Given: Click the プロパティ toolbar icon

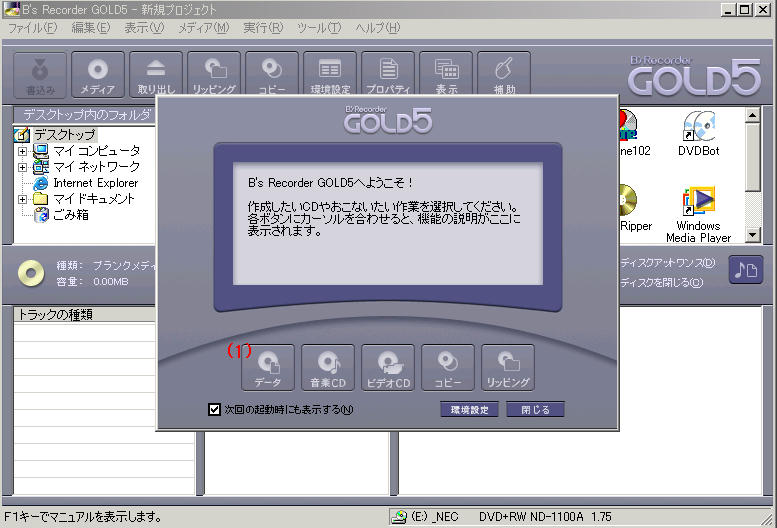Looking at the screenshot, I should 388,73.
